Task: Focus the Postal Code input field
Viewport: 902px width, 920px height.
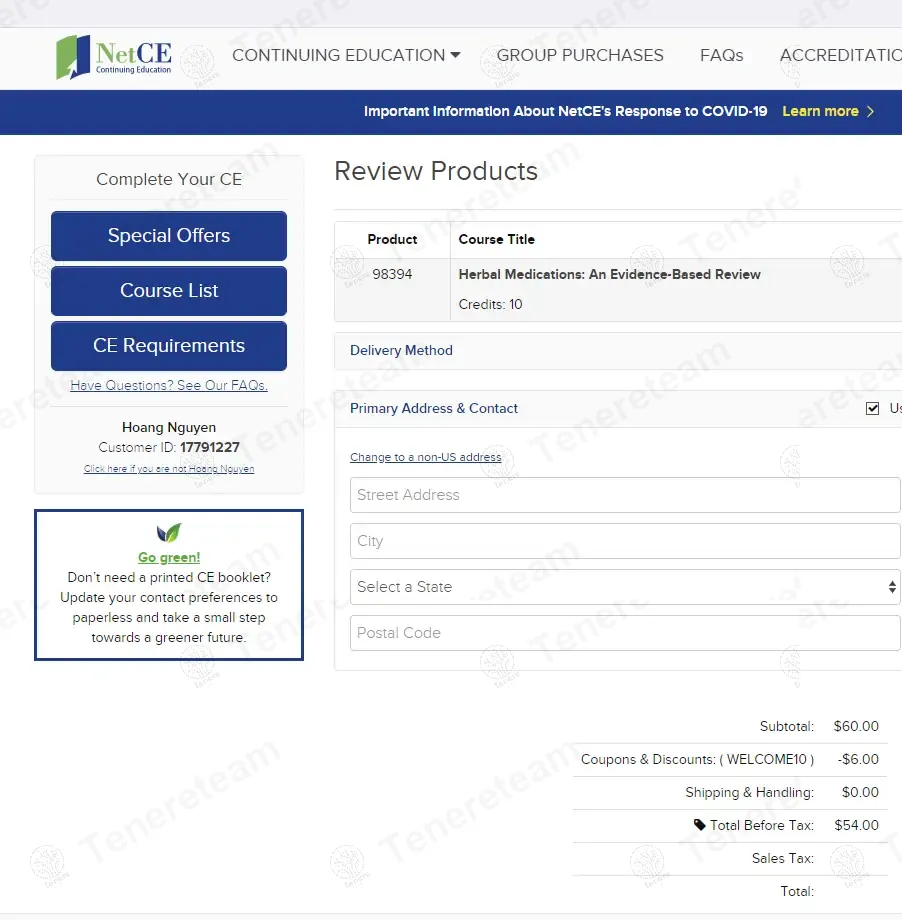Action: pyautogui.click(x=625, y=633)
